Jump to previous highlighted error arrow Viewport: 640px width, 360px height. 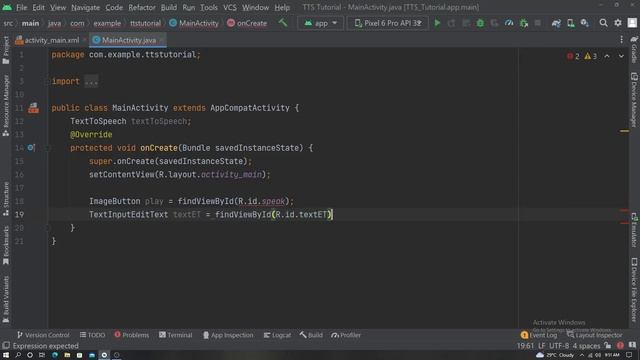[607, 56]
